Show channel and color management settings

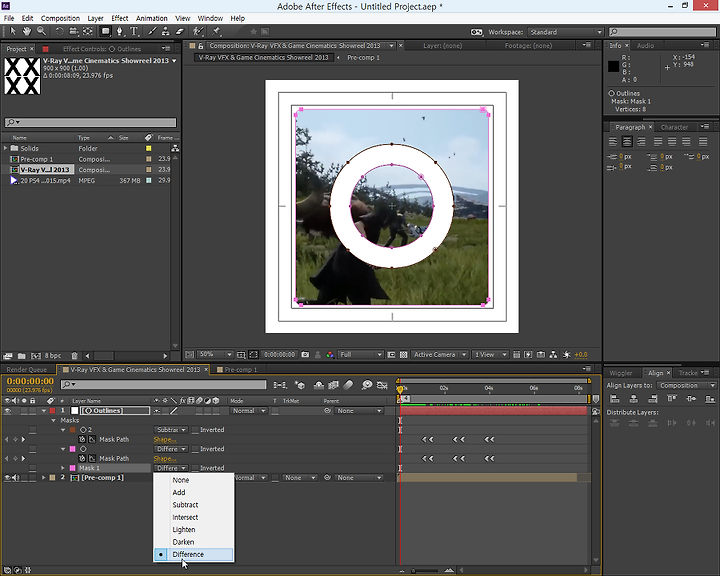coord(330,355)
